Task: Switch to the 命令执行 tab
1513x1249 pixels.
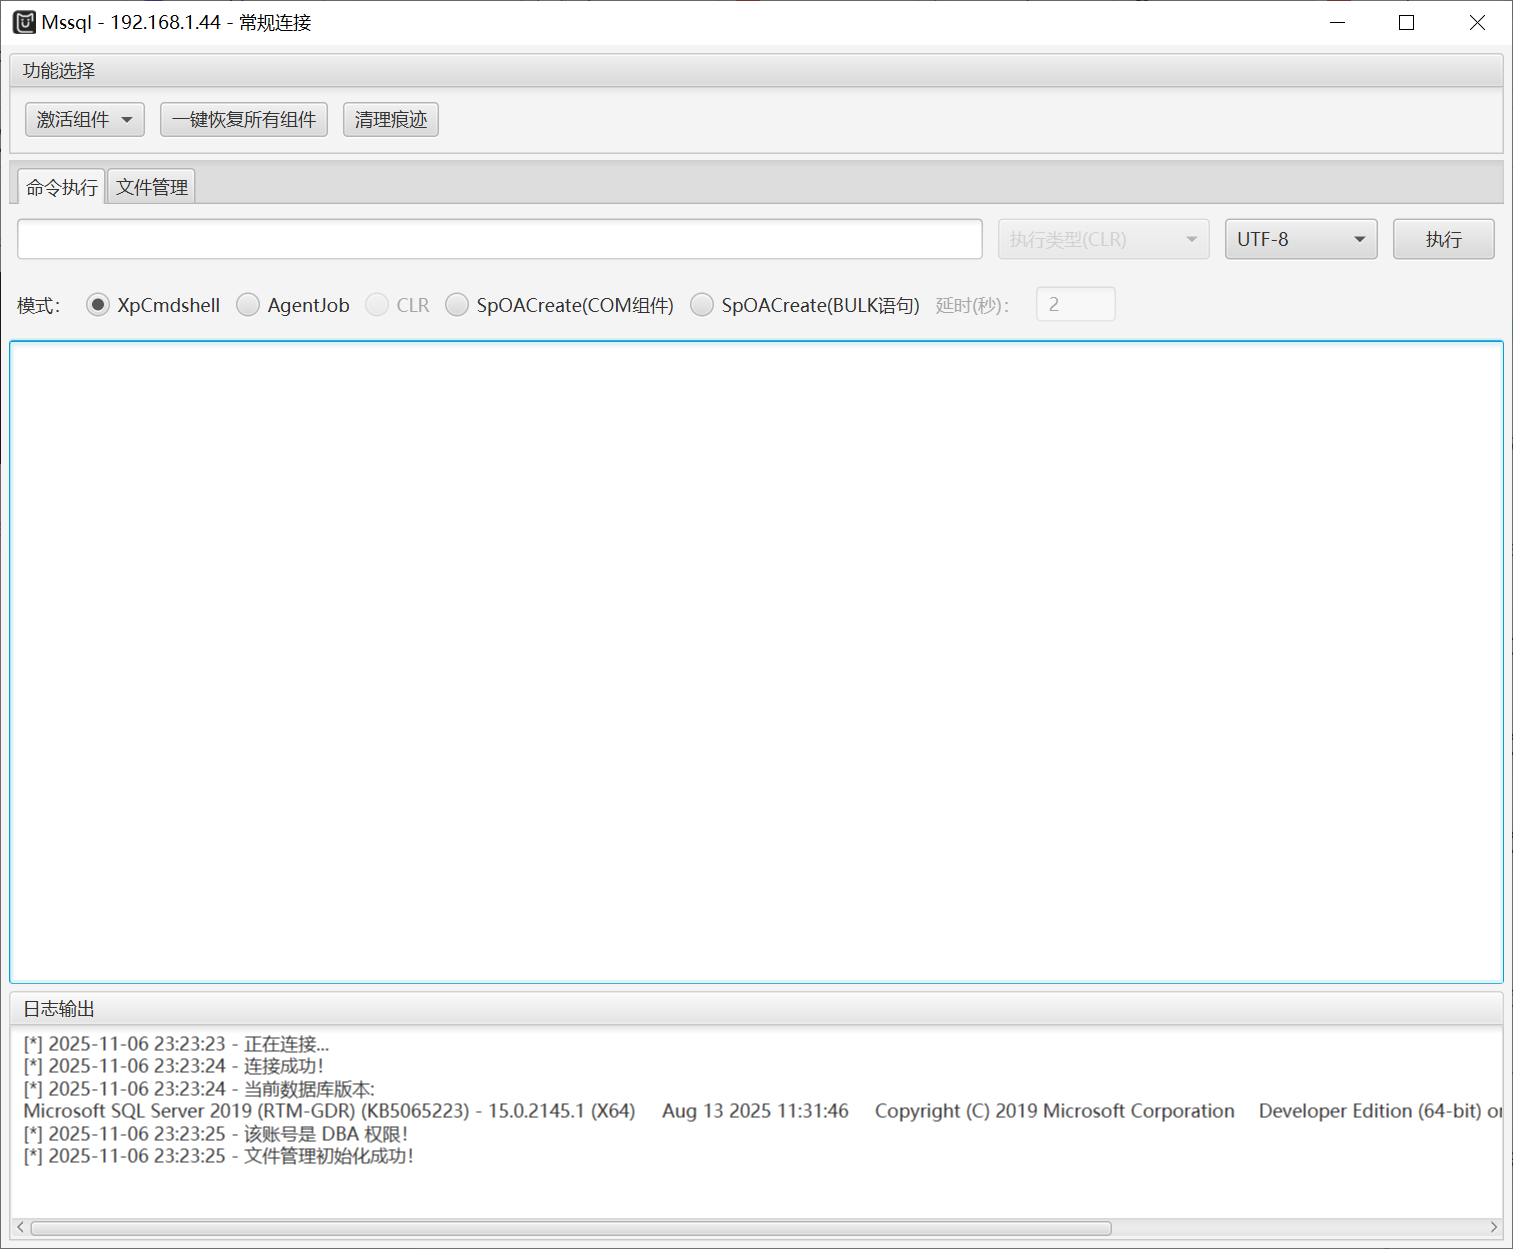Action: point(62,187)
